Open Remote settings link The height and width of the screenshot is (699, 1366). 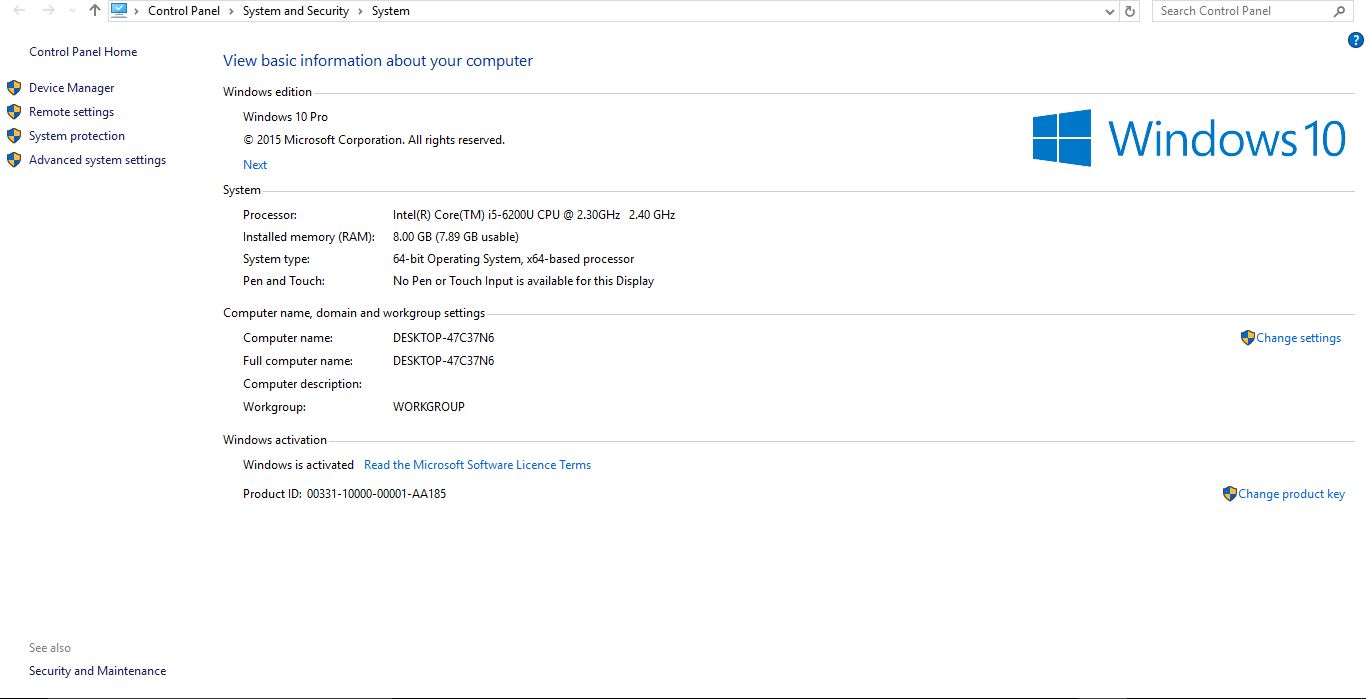click(71, 112)
